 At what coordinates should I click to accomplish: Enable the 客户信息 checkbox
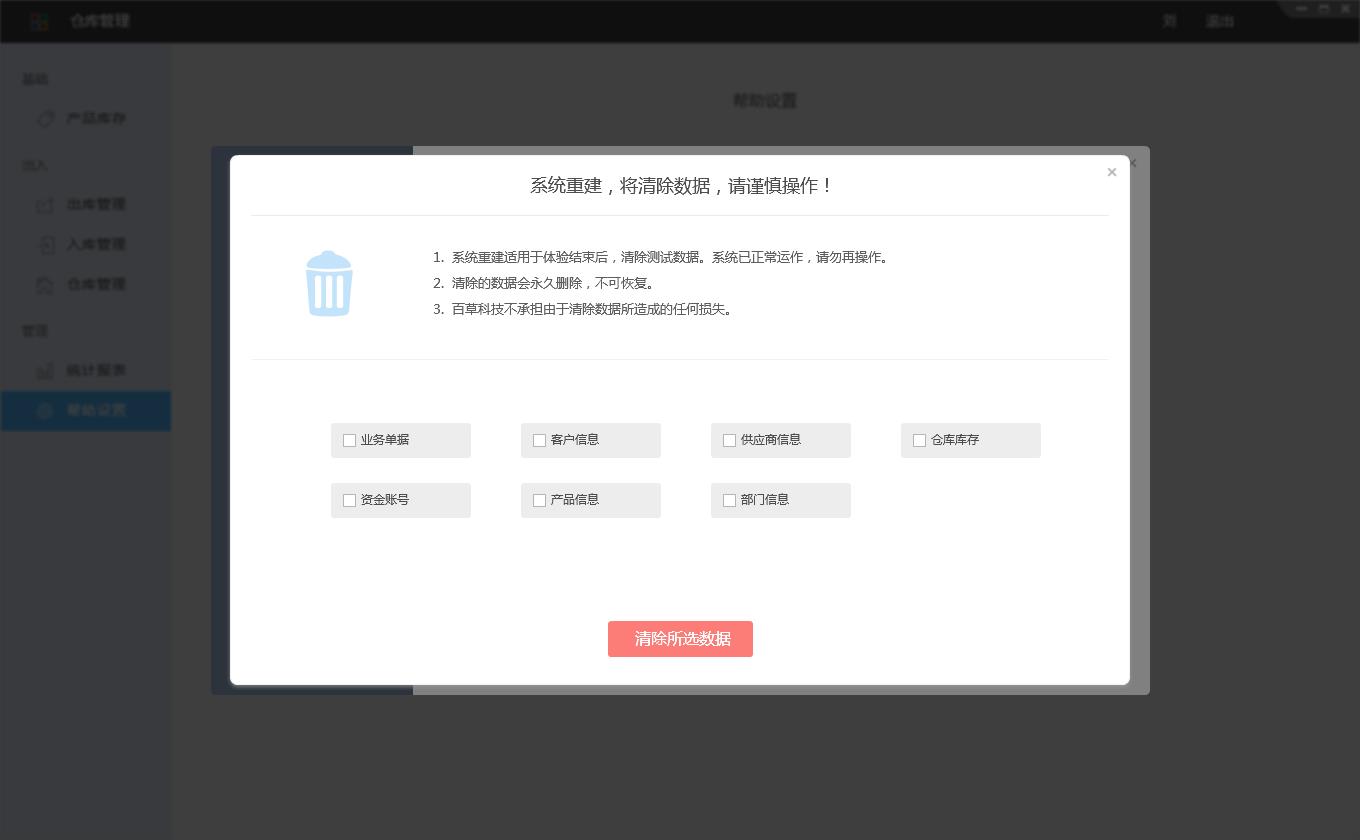point(539,440)
